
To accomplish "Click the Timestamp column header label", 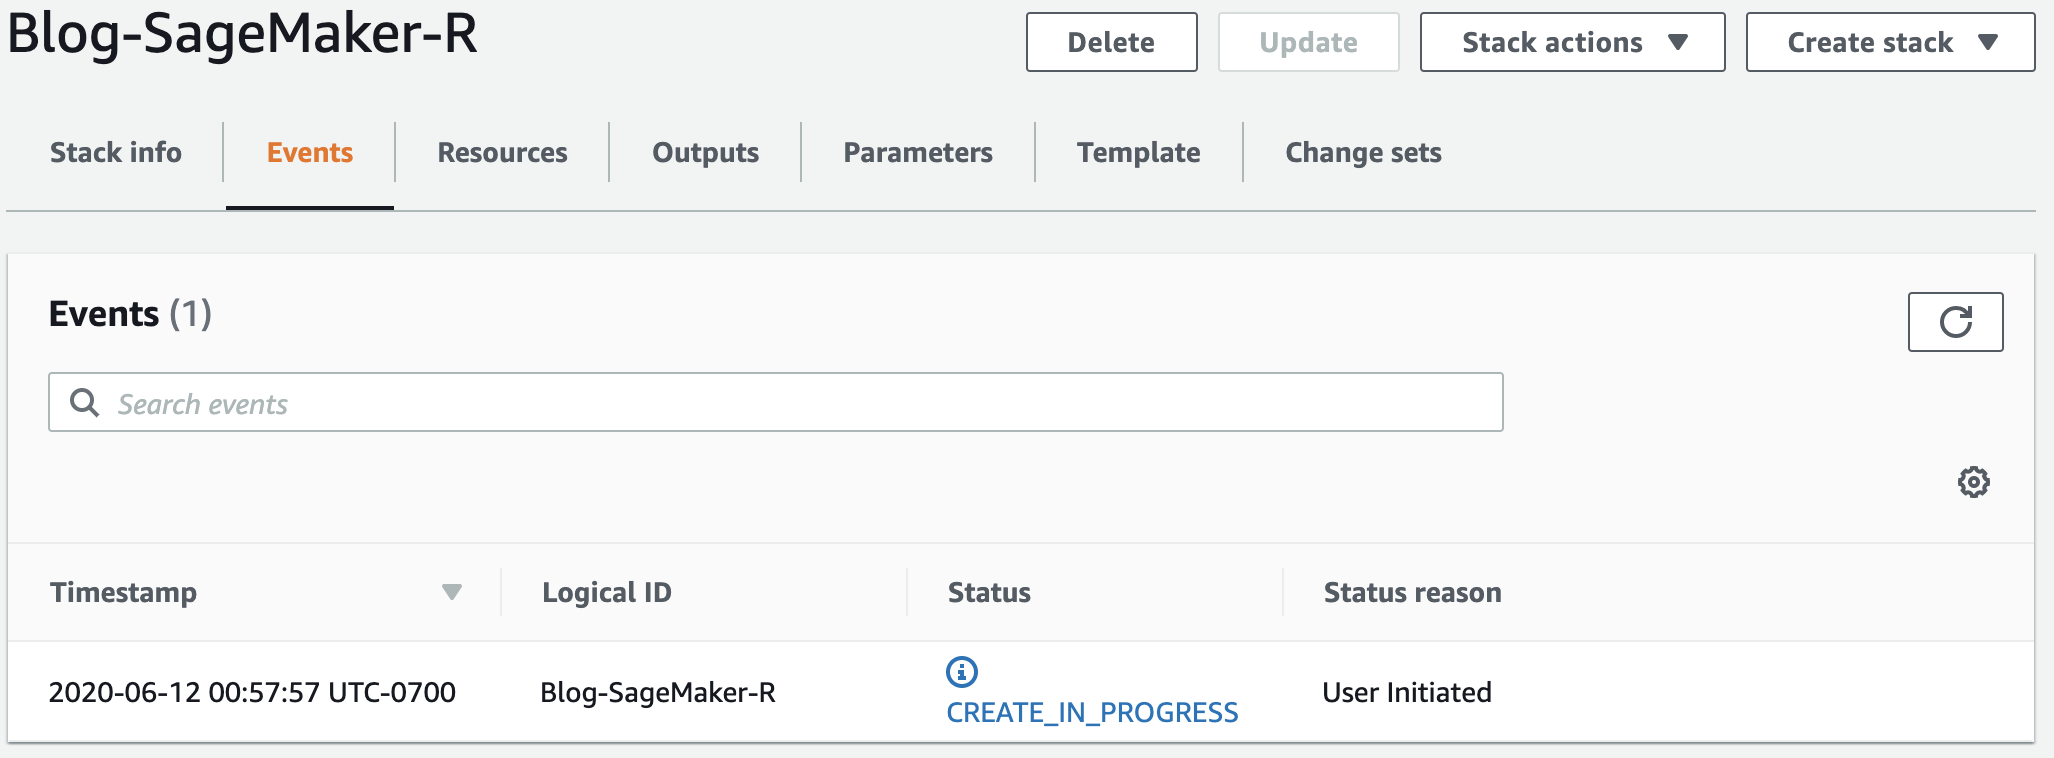I will point(123,592).
